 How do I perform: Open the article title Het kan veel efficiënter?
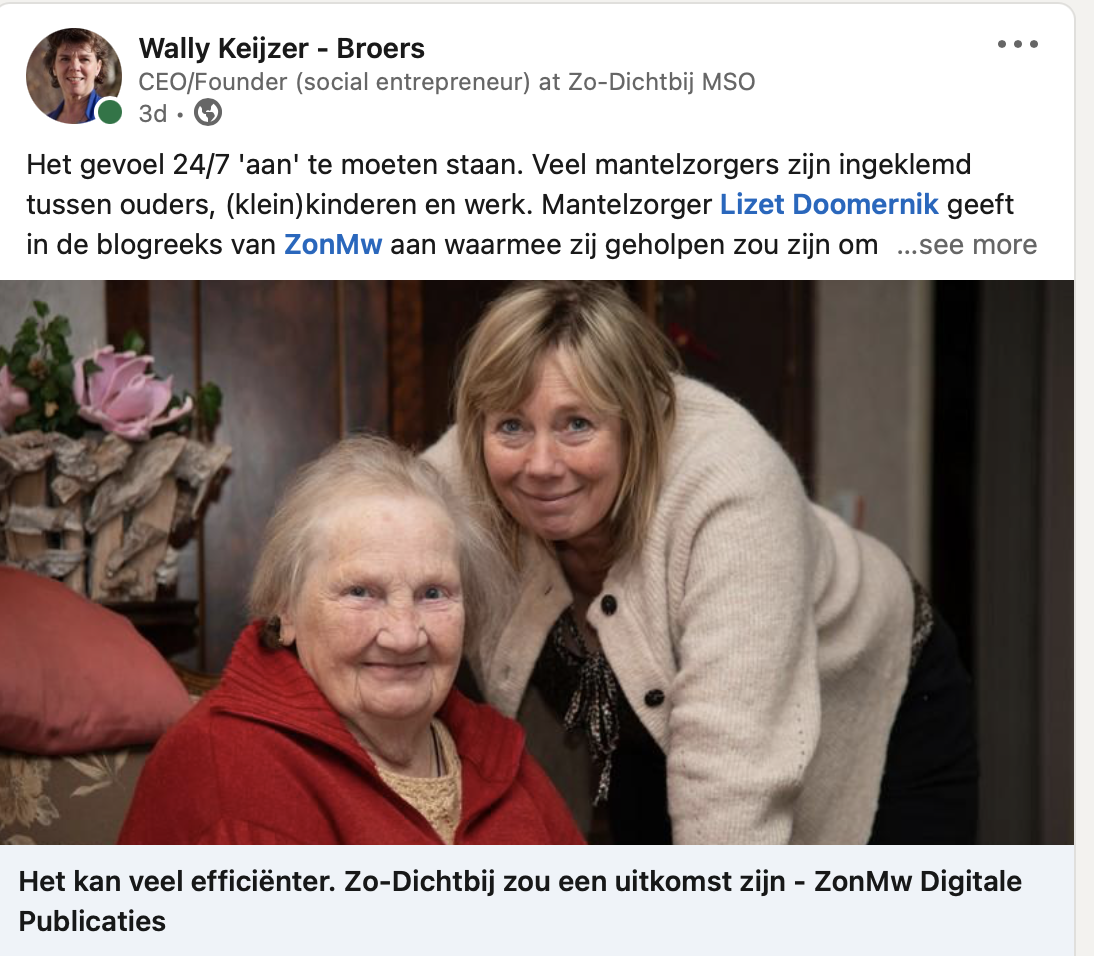520,901
